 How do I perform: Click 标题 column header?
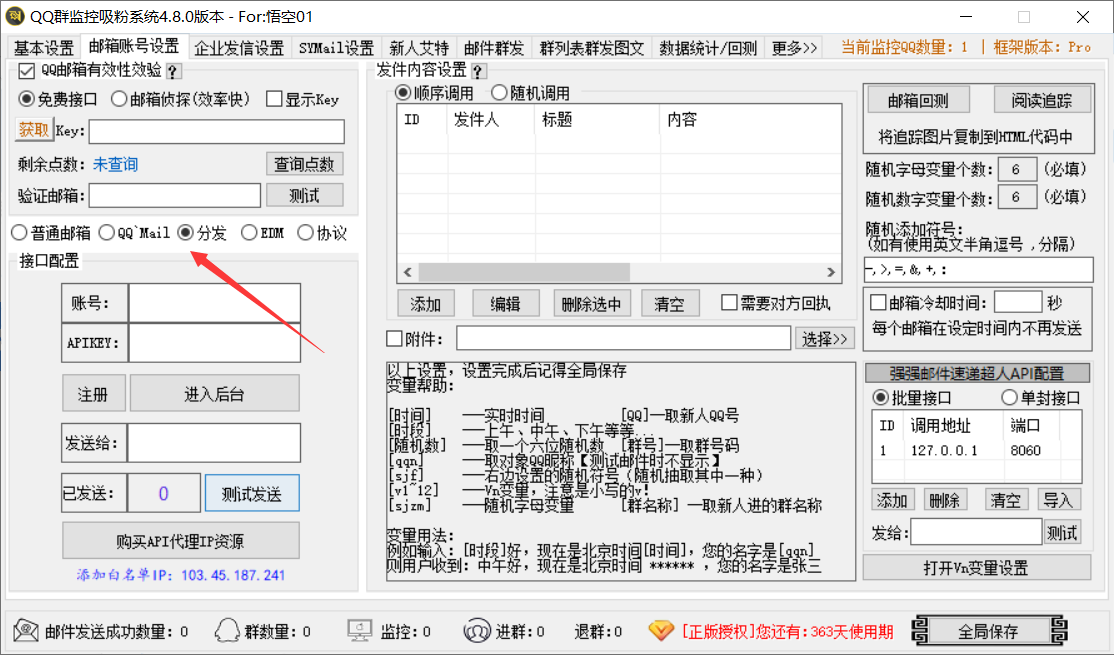pos(558,119)
